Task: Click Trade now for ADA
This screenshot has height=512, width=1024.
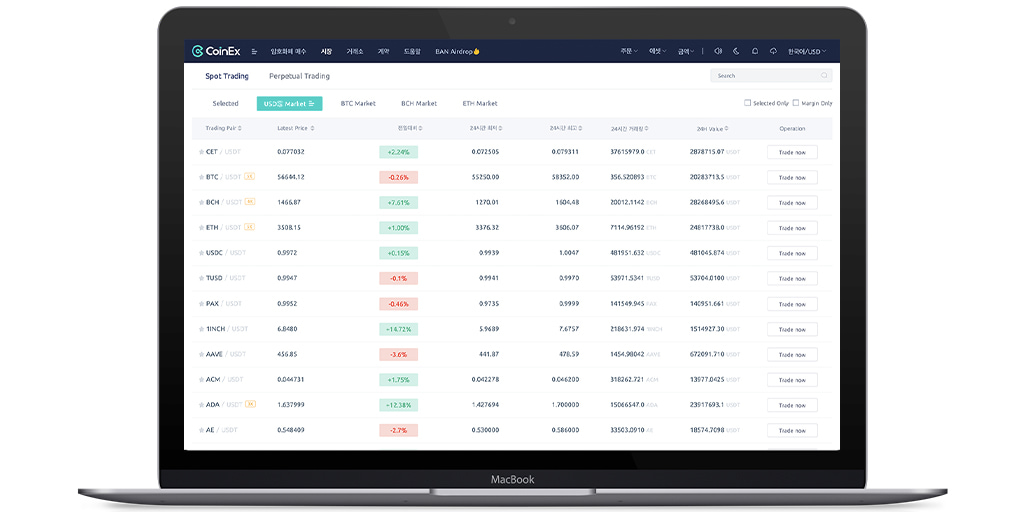Action: (x=792, y=405)
